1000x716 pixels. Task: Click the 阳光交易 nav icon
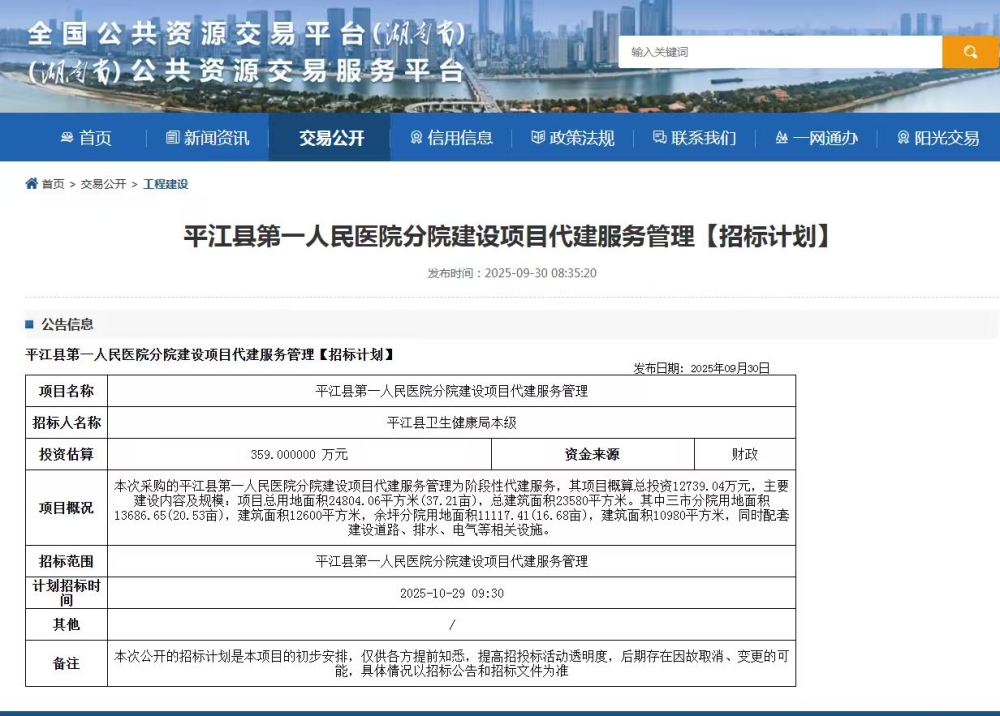point(903,138)
